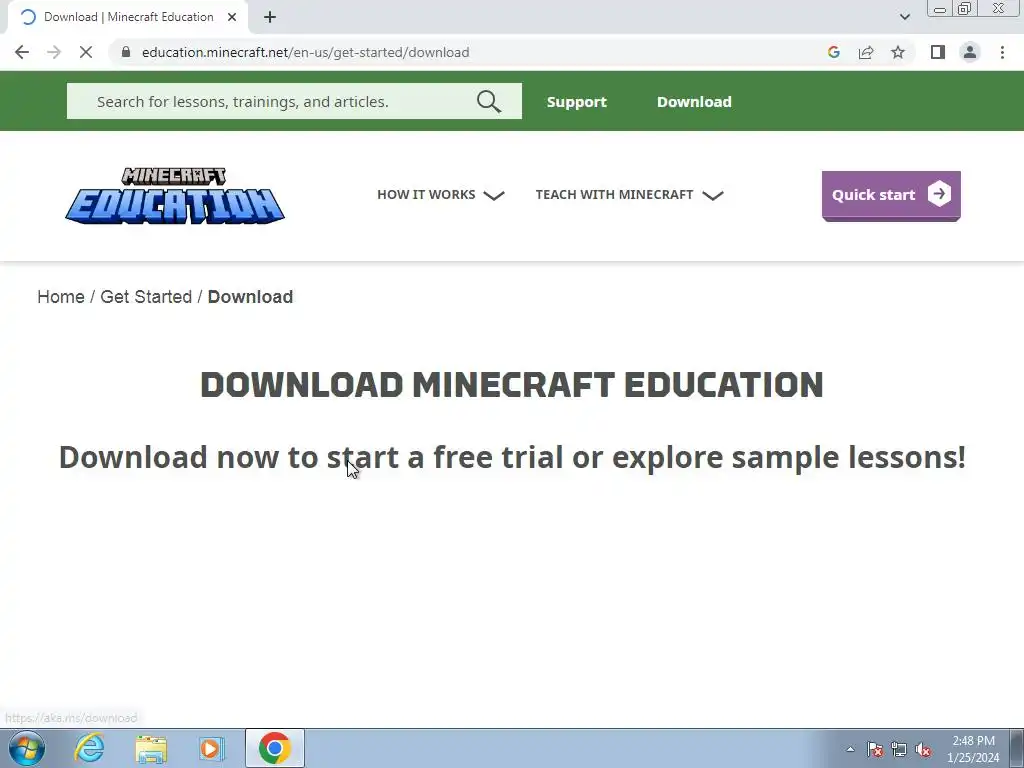Image resolution: width=1024 pixels, height=768 pixels.
Task: Bookmark this page with the star icon
Action: pyautogui.click(x=898, y=52)
